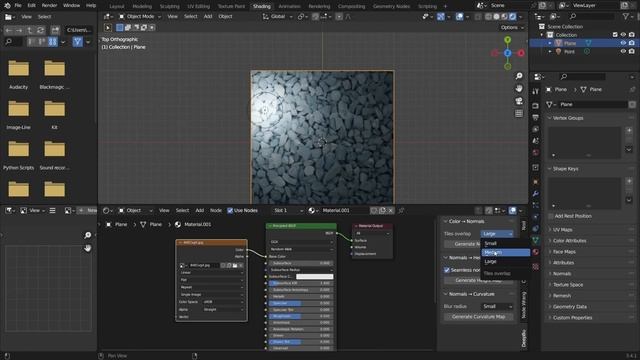Choose Small in tiles overlap list
This screenshot has height=360, width=640.
pyautogui.click(x=506, y=243)
